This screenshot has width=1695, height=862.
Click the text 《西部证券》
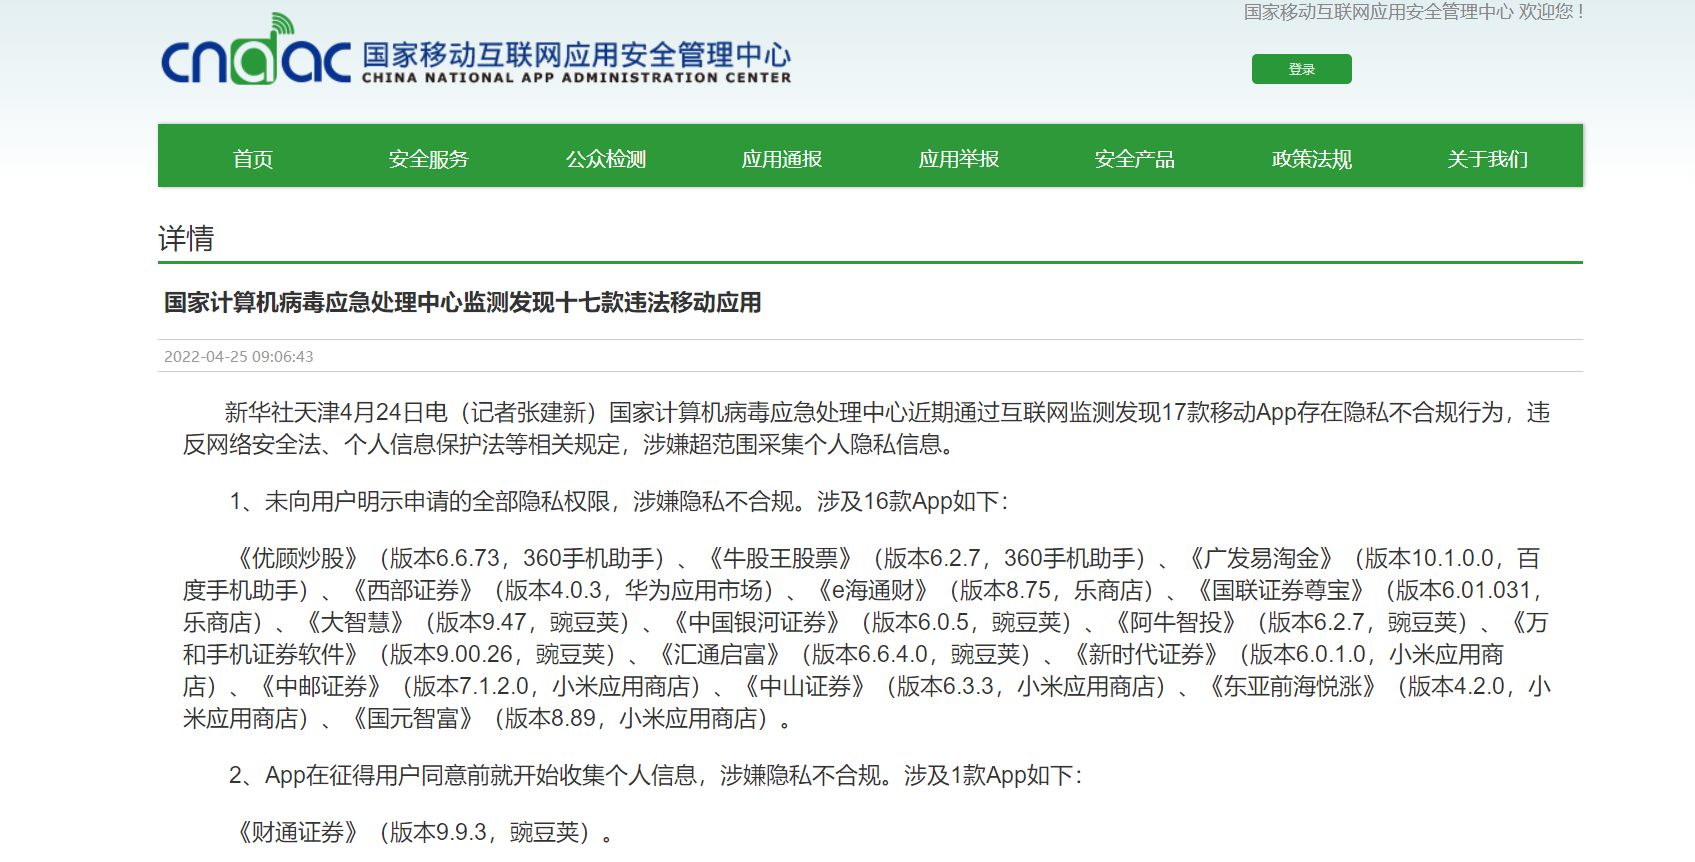point(412,590)
